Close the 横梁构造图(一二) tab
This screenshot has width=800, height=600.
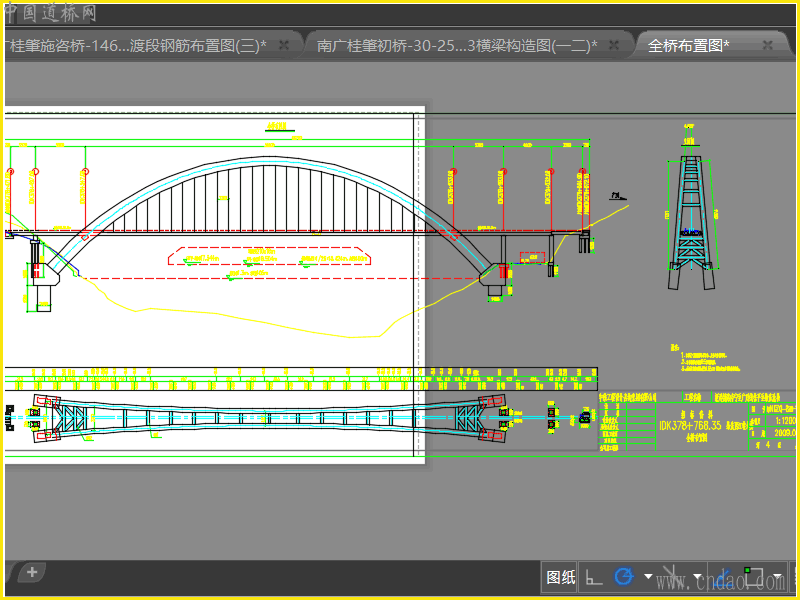(612, 45)
